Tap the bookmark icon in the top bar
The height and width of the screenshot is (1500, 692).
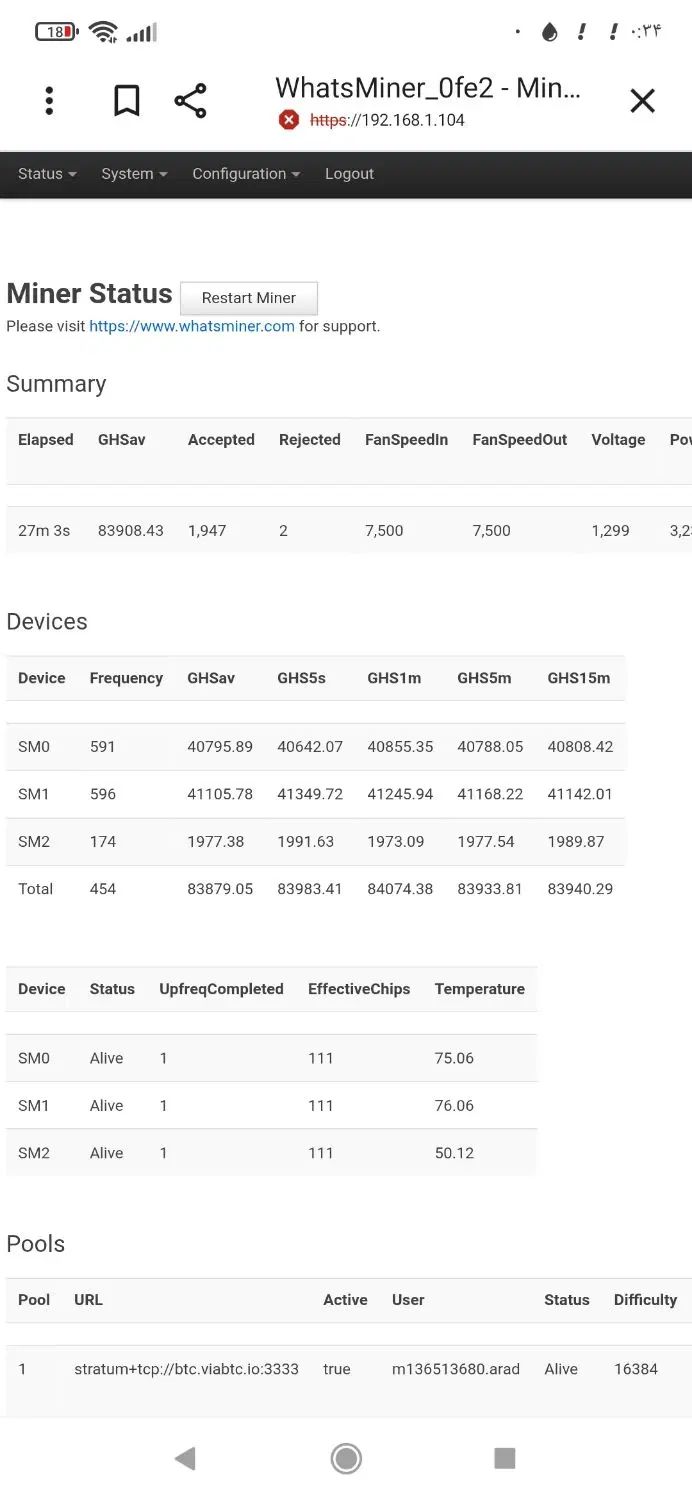tap(126, 101)
